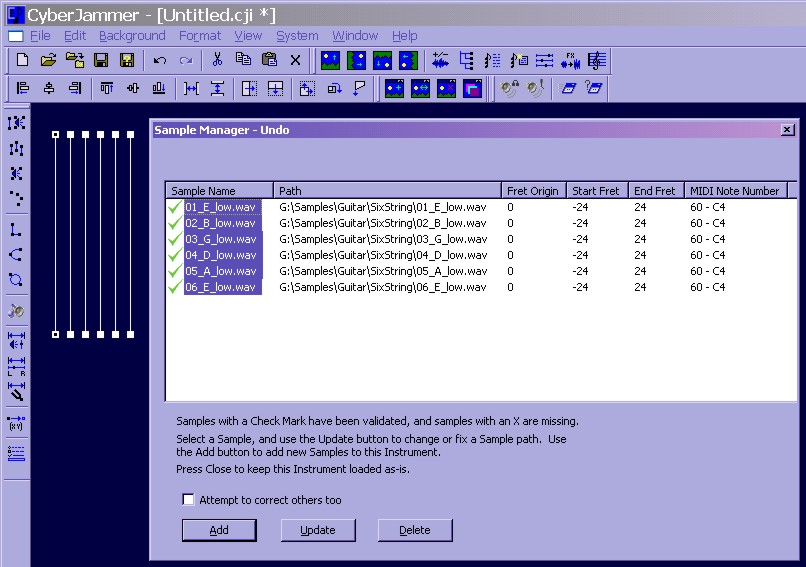Screen dimensions: 806x567
Task: Click the Redo arrow icon
Action: tap(186, 60)
